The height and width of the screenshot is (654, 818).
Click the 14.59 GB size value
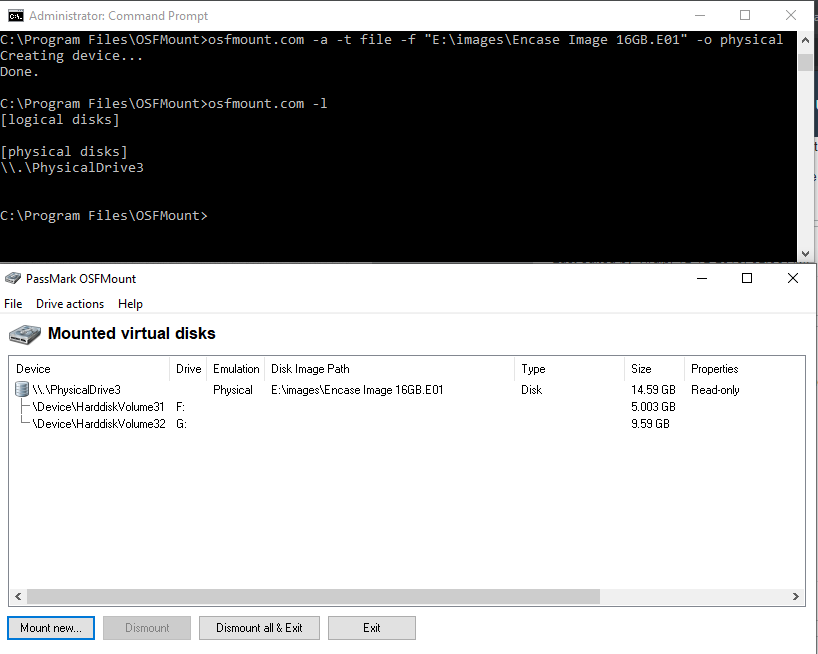pos(653,390)
